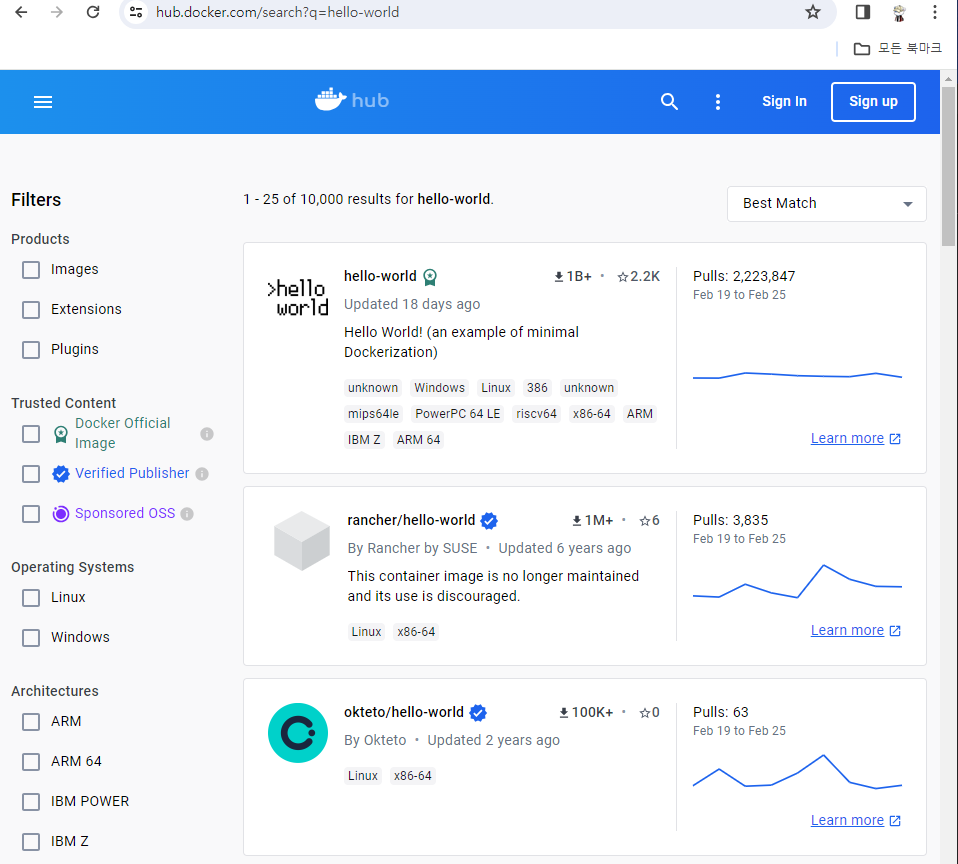The image size is (958, 864).
Task: Open rancher/hello-world repository
Action: tap(411, 520)
